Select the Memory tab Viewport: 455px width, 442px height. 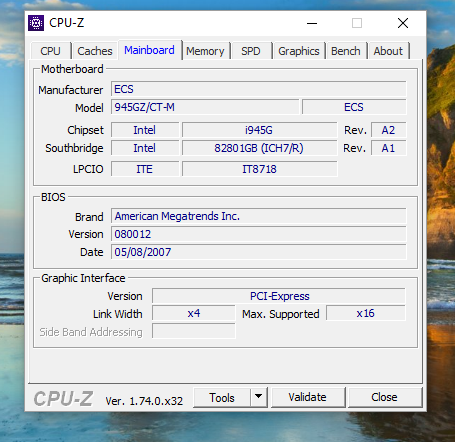click(x=205, y=51)
